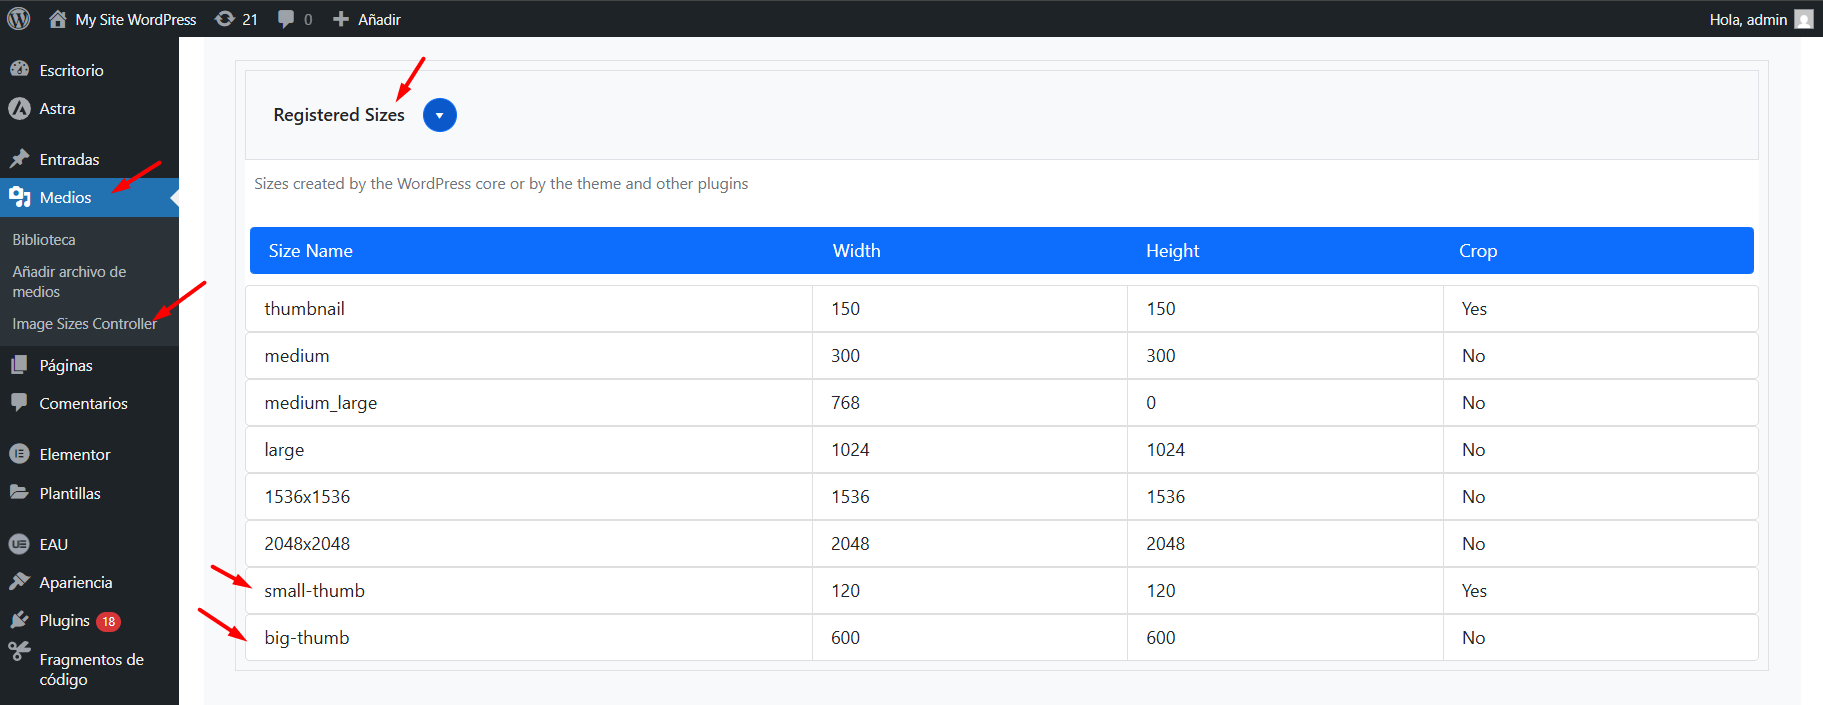Collapse the Registered Sizes section arrow

(x=440, y=115)
